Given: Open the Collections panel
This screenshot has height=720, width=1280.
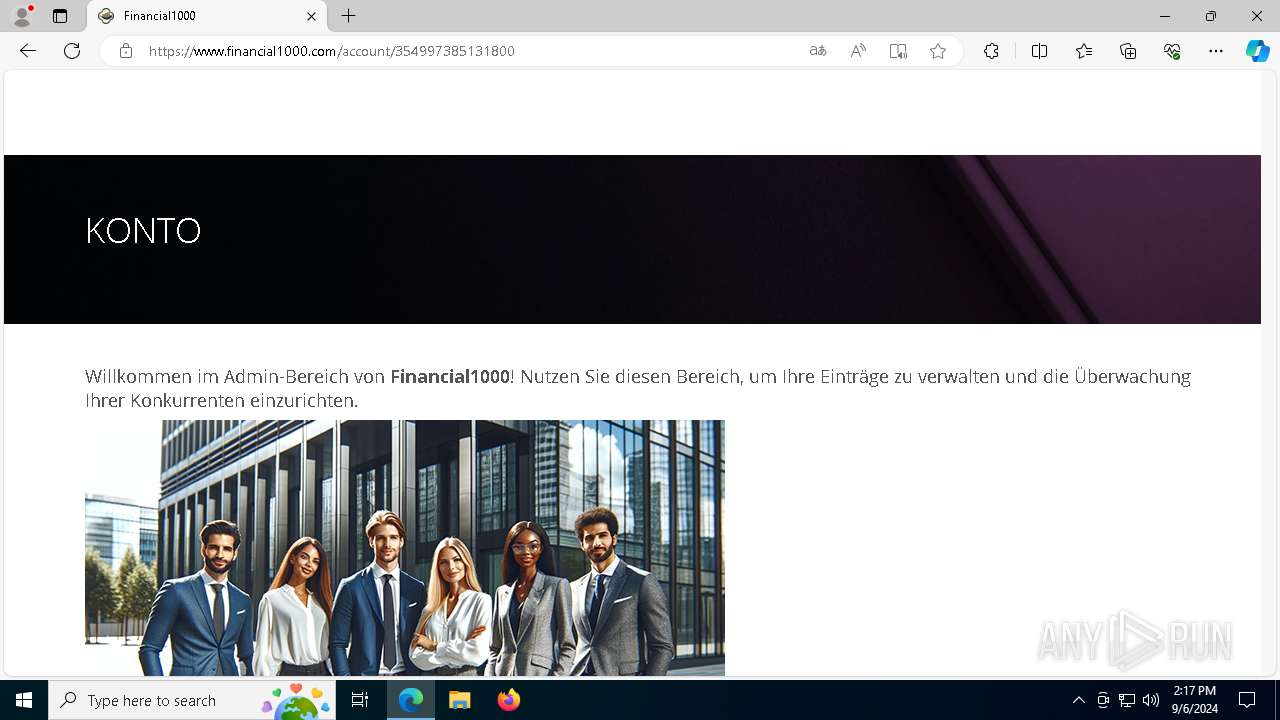Looking at the screenshot, I should point(1128,51).
